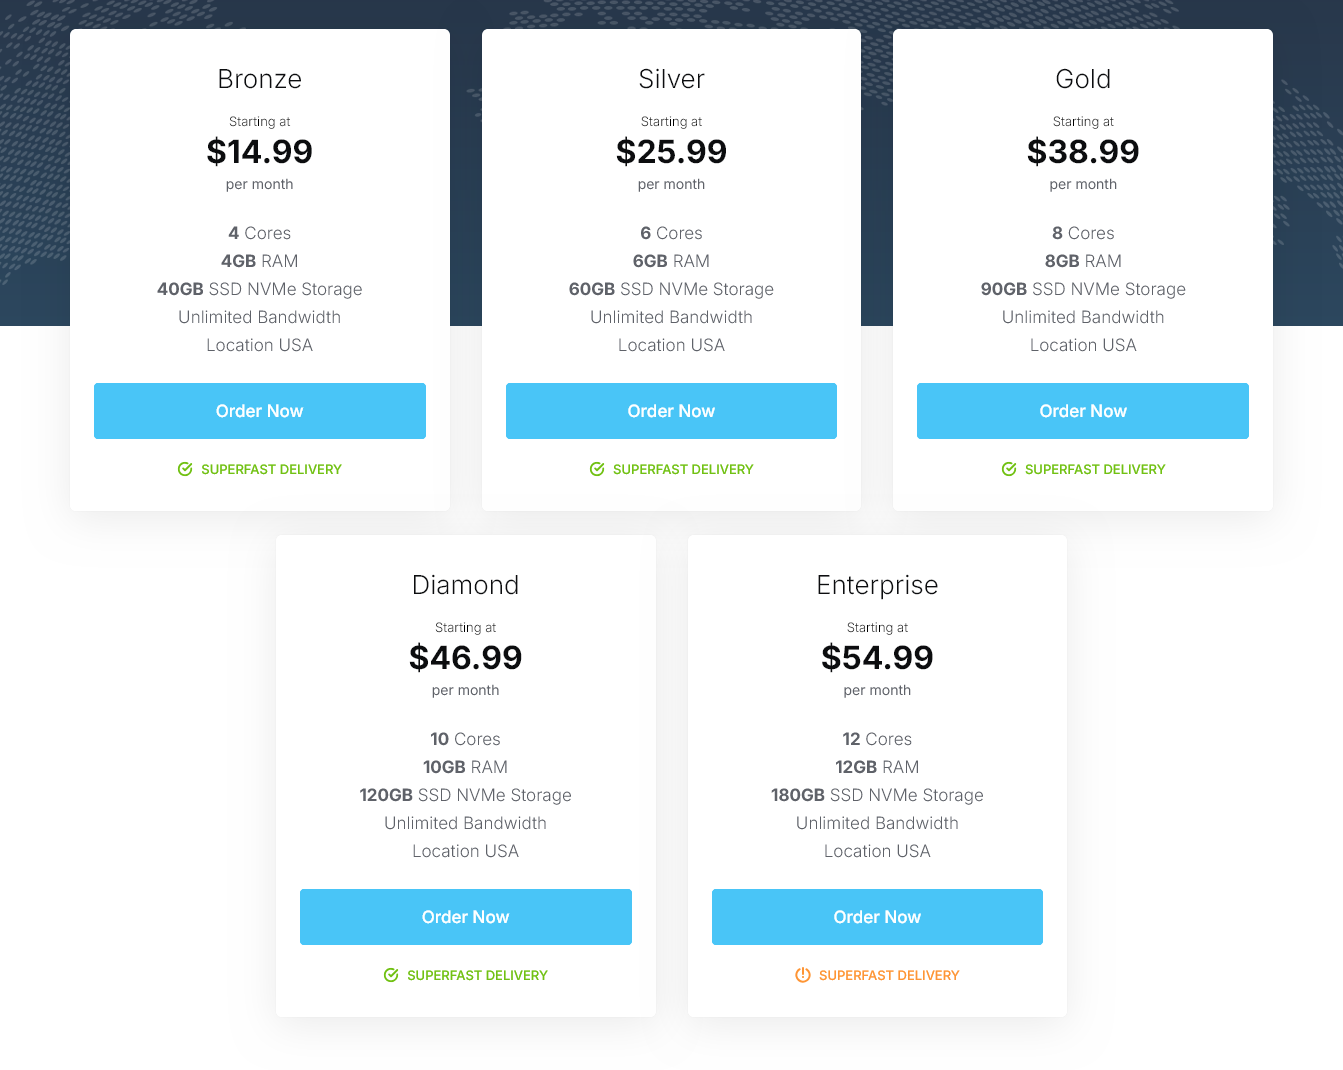The width and height of the screenshot is (1343, 1070).
Task: Order the Bronze plan now
Action: (260, 411)
